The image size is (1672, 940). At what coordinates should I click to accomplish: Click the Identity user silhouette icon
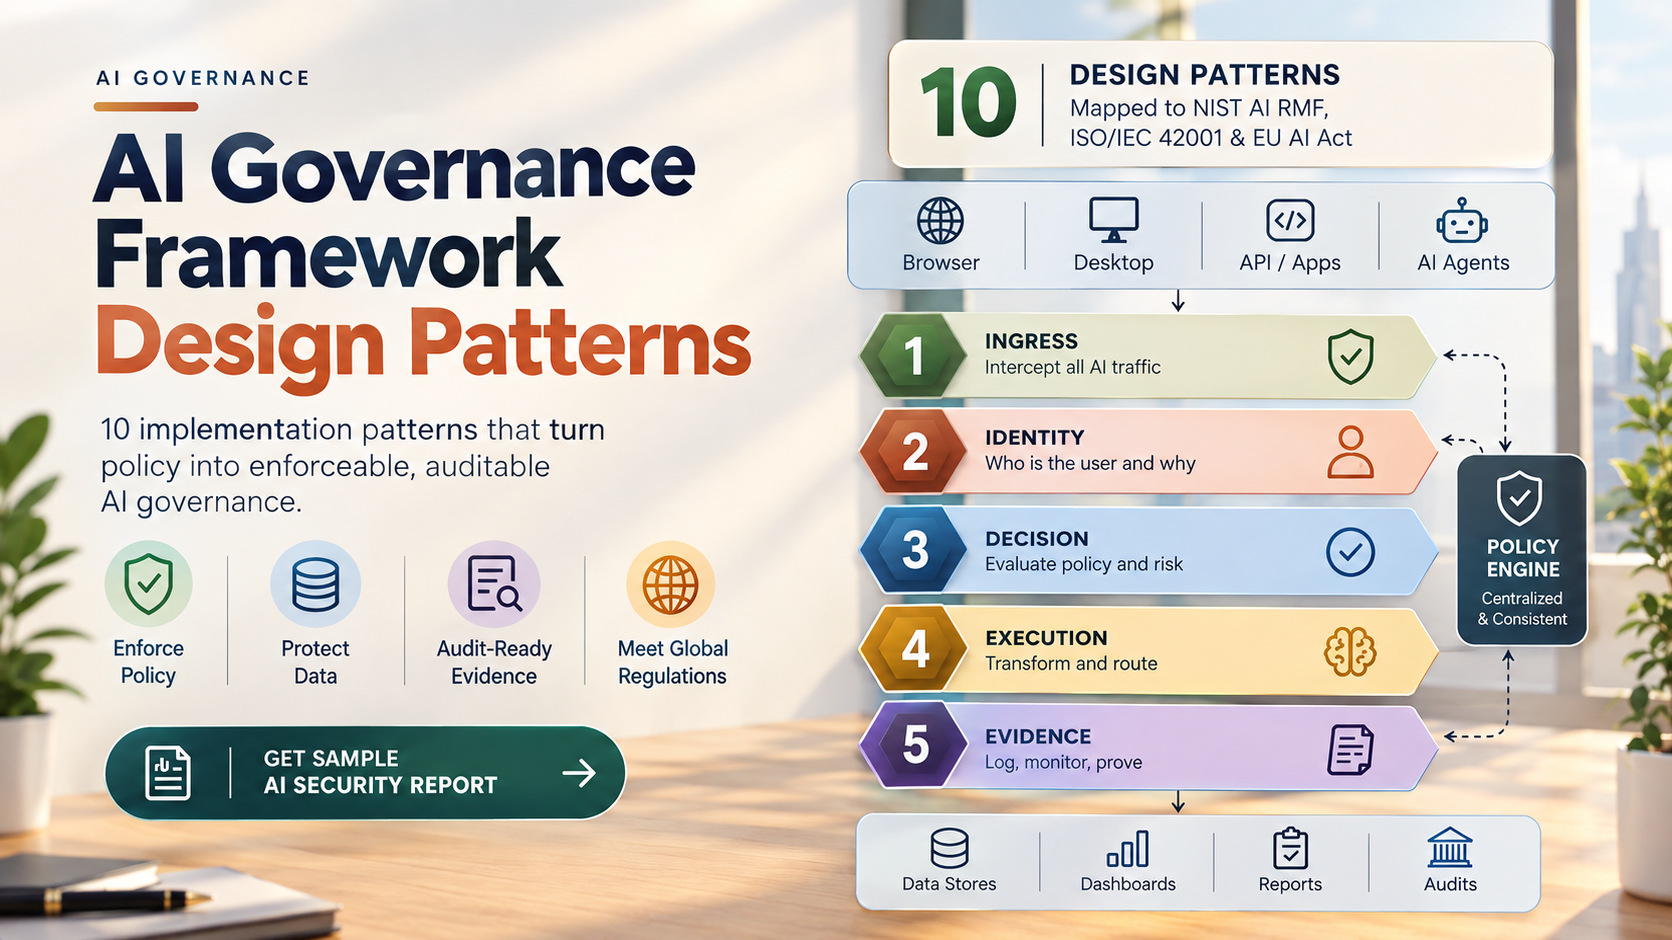coord(1350,452)
